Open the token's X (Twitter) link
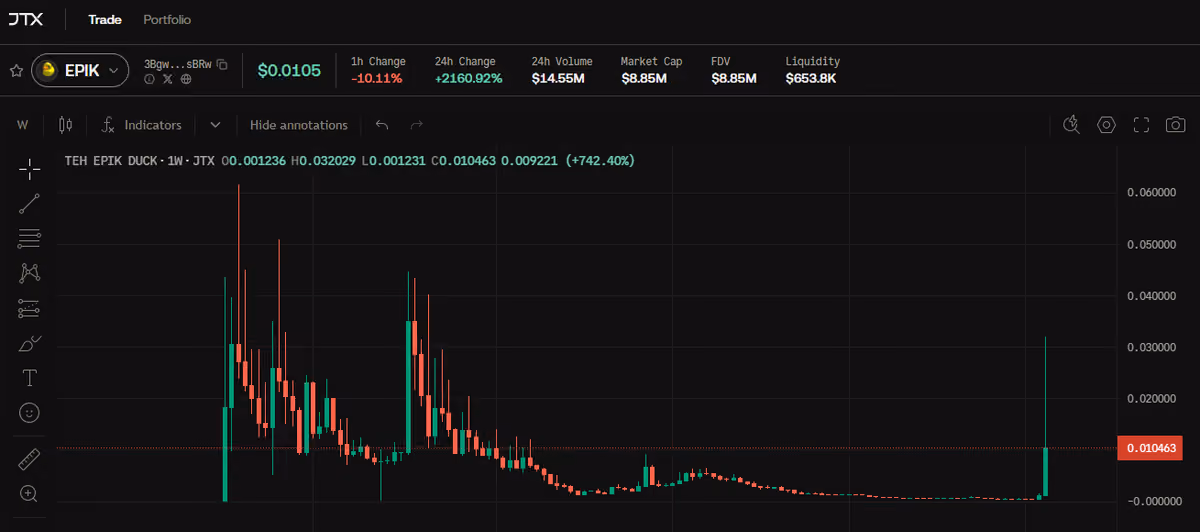Viewport: 1200px width, 532px height. (x=168, y=78)
